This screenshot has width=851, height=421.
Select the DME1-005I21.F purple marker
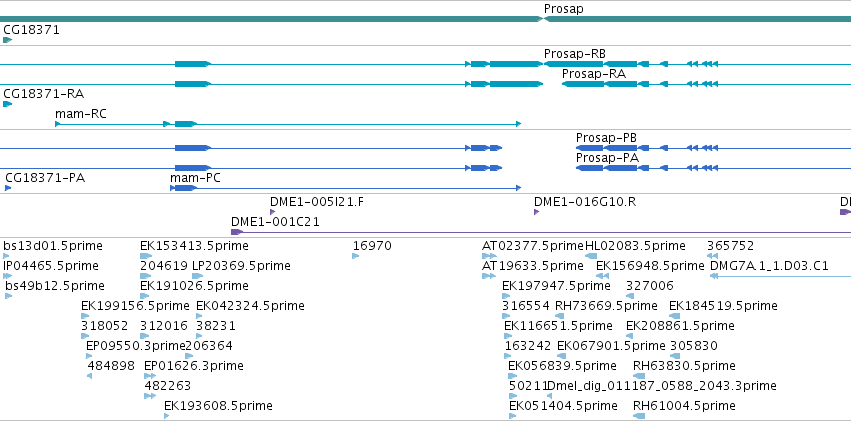[272, 212]
